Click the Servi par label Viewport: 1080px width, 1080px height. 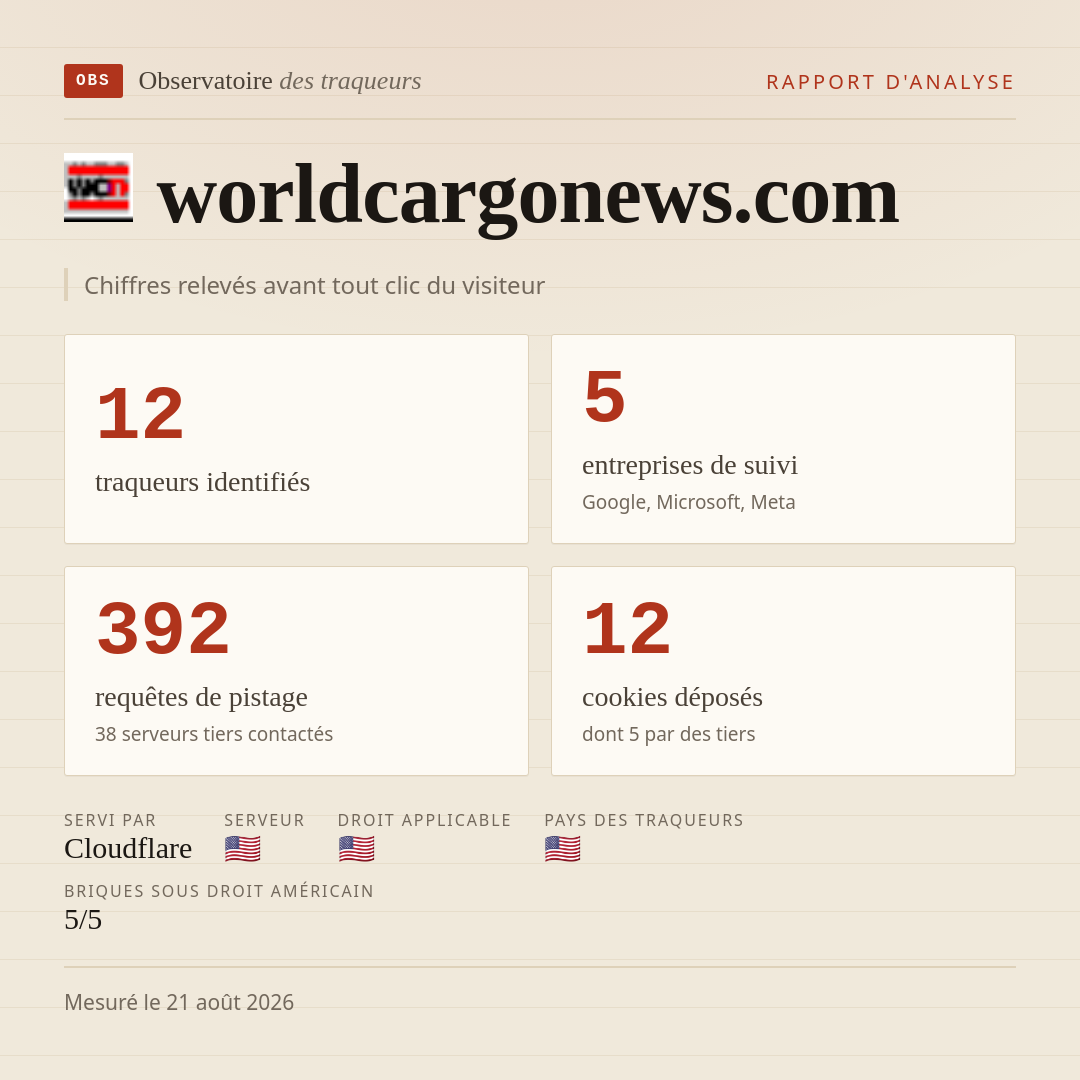click(110, 820)
